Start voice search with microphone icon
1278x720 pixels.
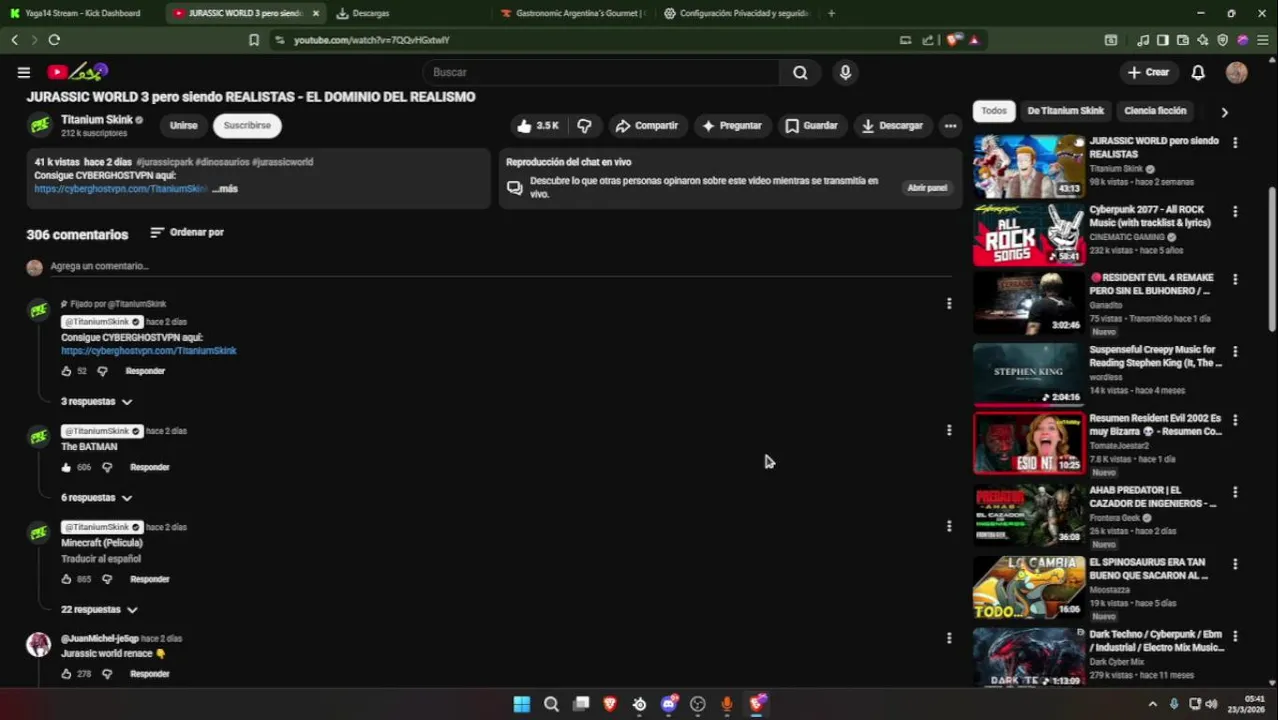[x=845, y=72]
